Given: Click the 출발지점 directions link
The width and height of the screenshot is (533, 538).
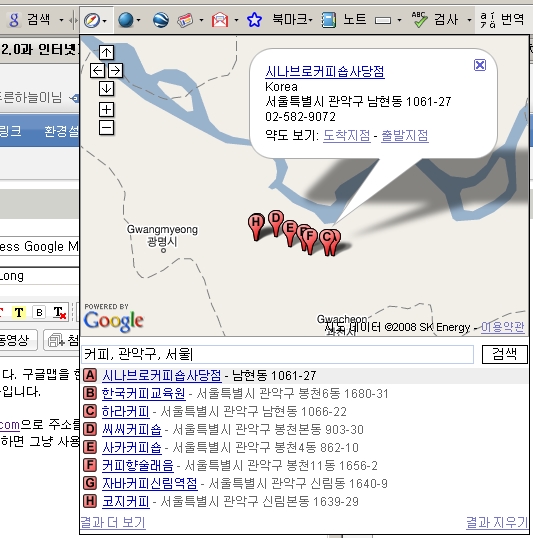Looking at the screenshot, I should (x=405, y=135).
